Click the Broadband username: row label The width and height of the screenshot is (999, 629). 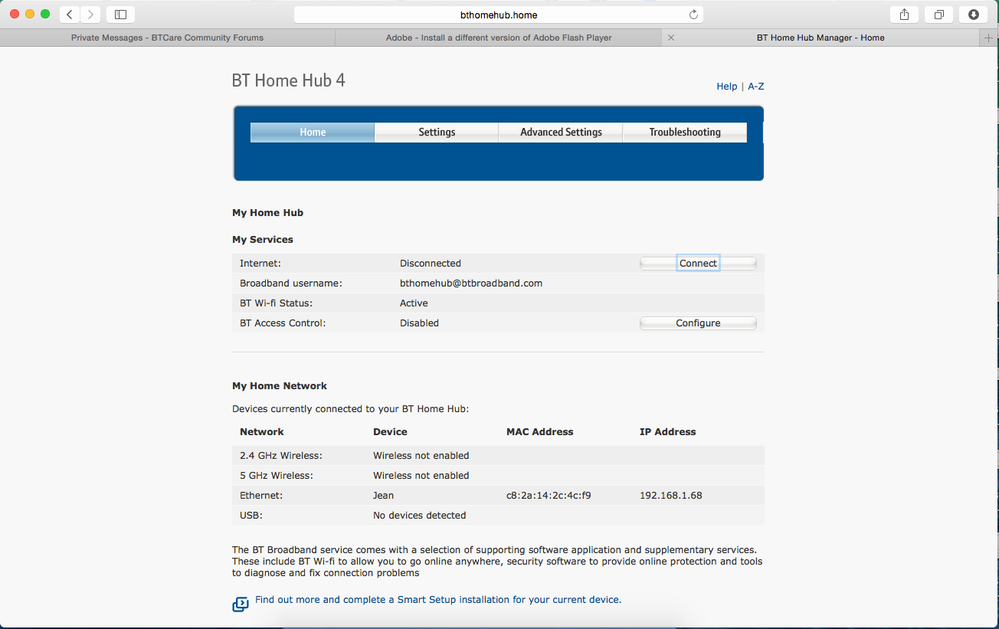coord(291,283)
